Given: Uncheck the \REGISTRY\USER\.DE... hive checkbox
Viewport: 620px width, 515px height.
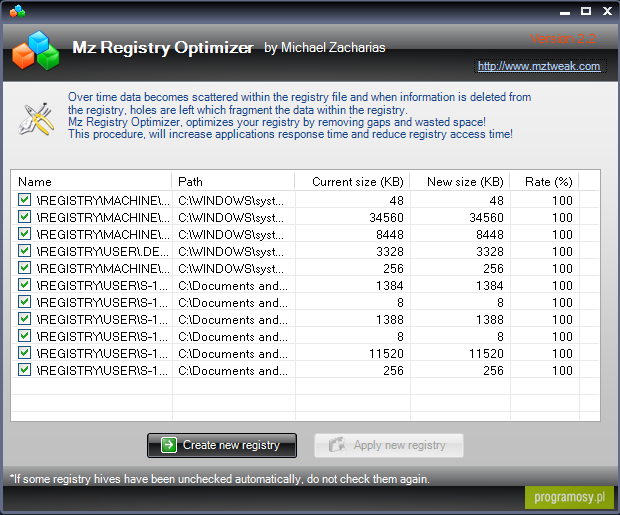Looking at the screenshot, I should pyautogui.click(x=25, y=251).
